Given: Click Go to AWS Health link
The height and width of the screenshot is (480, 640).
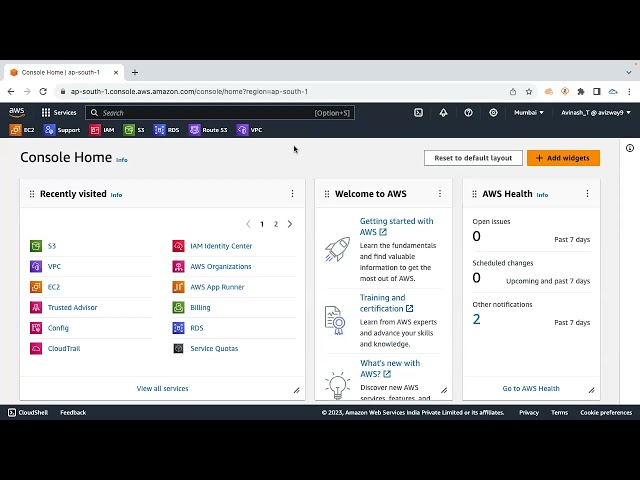Looking at the screenshot, I should [x=531, y=389].
